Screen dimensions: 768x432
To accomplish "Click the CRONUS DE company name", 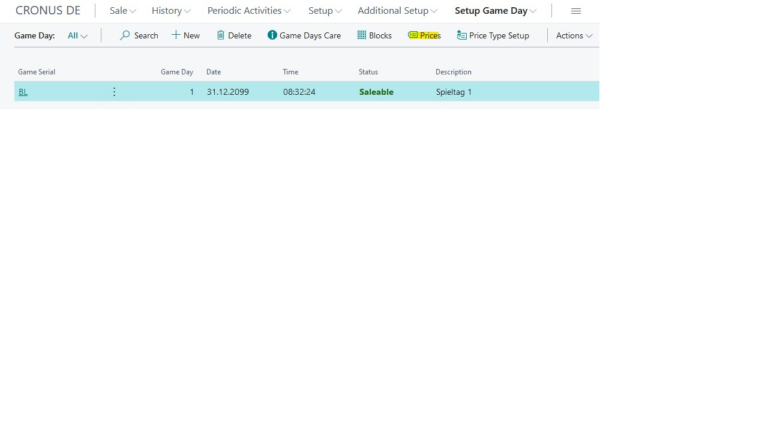I will pyautogui.click(x=48, y=11).
